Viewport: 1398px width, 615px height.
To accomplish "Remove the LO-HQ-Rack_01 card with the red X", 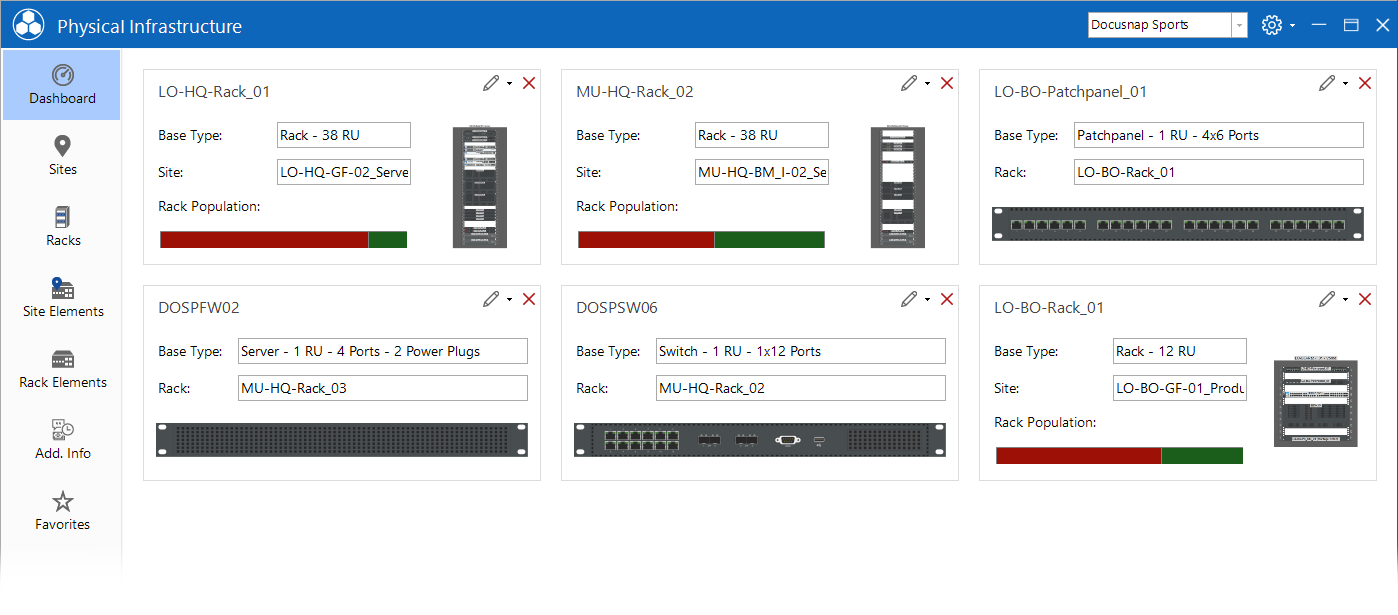I will [529, 83].
